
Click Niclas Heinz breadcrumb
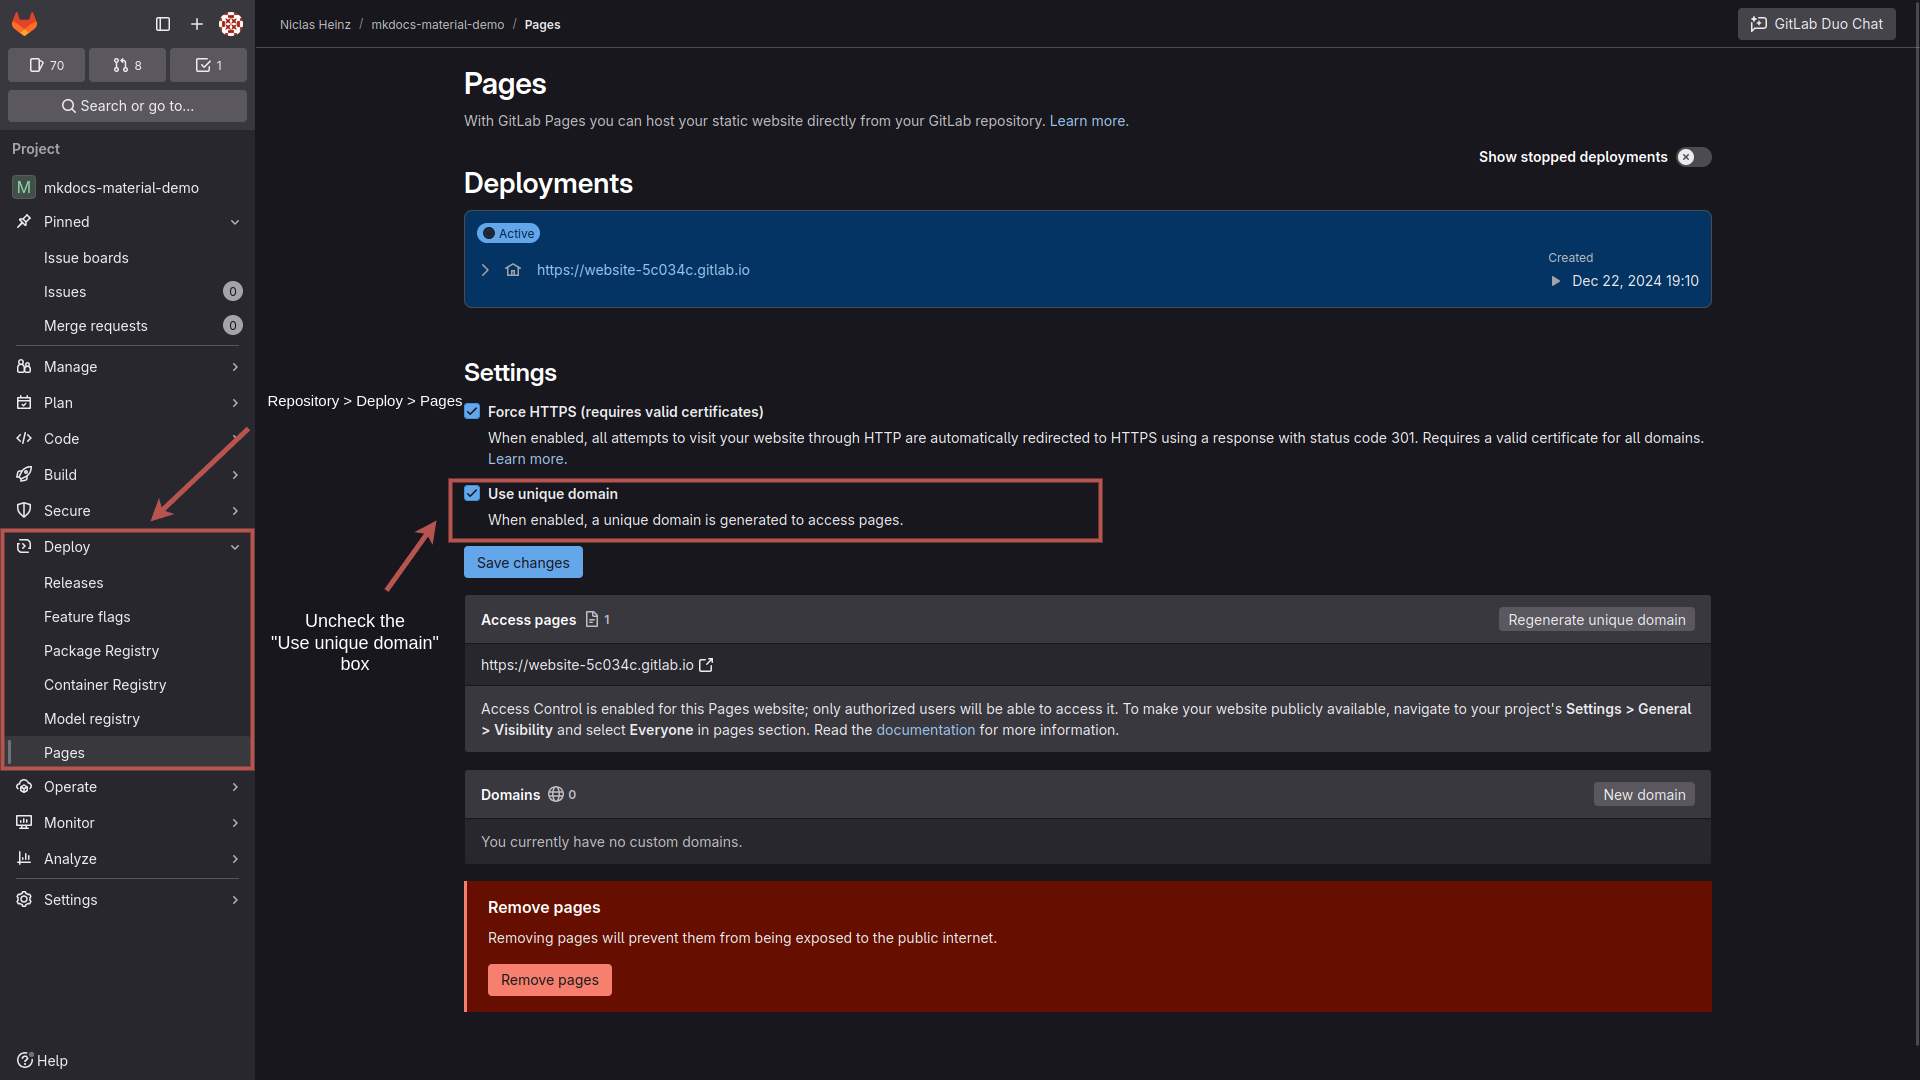coord(315,25)
